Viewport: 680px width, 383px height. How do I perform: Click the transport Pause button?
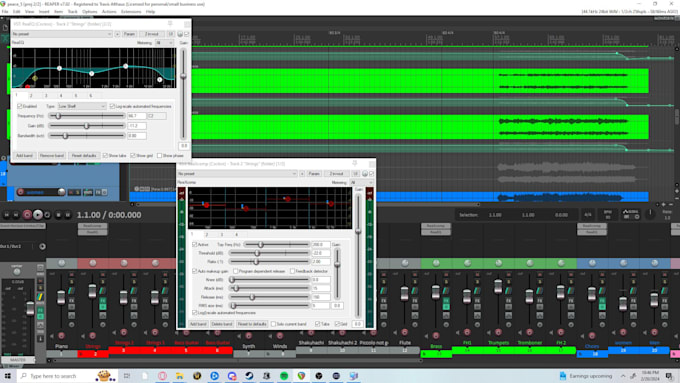[x=68, y=215]
